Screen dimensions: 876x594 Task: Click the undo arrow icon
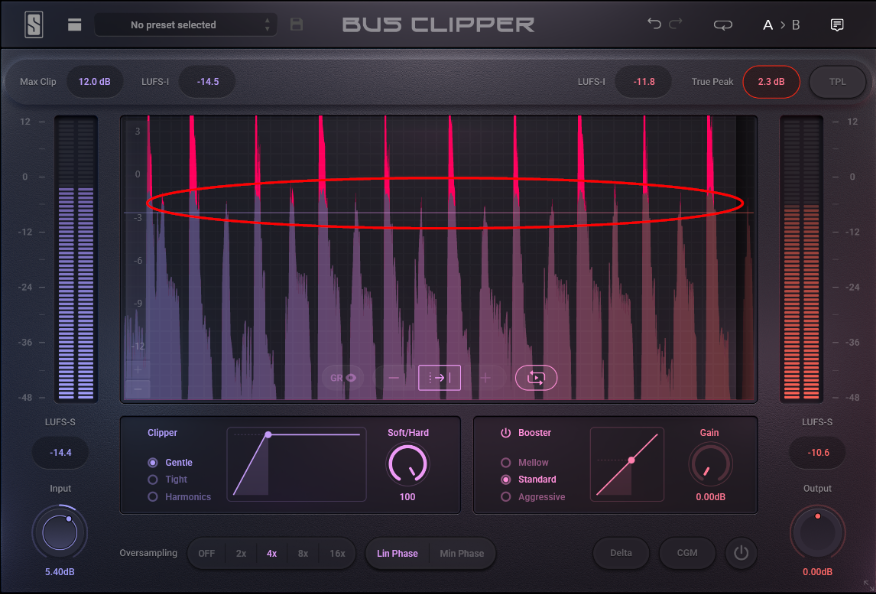click(x=654, y=24)
